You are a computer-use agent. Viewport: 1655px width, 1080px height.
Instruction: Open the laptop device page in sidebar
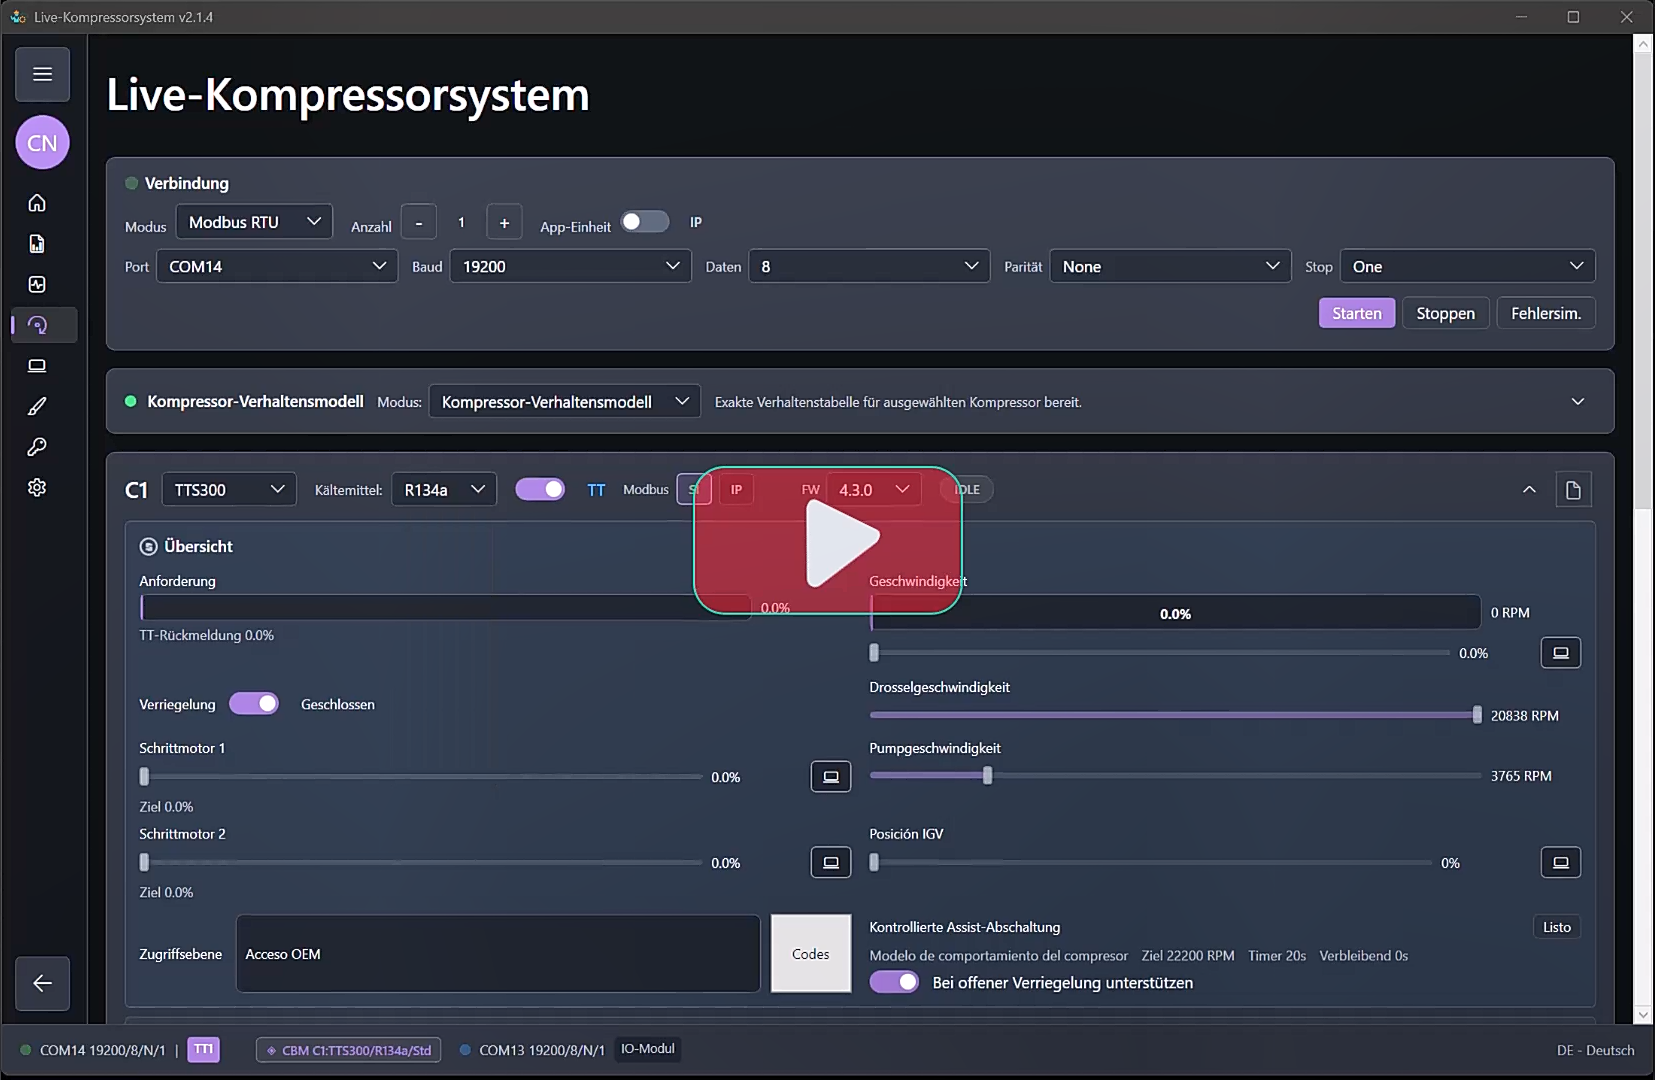37,366
